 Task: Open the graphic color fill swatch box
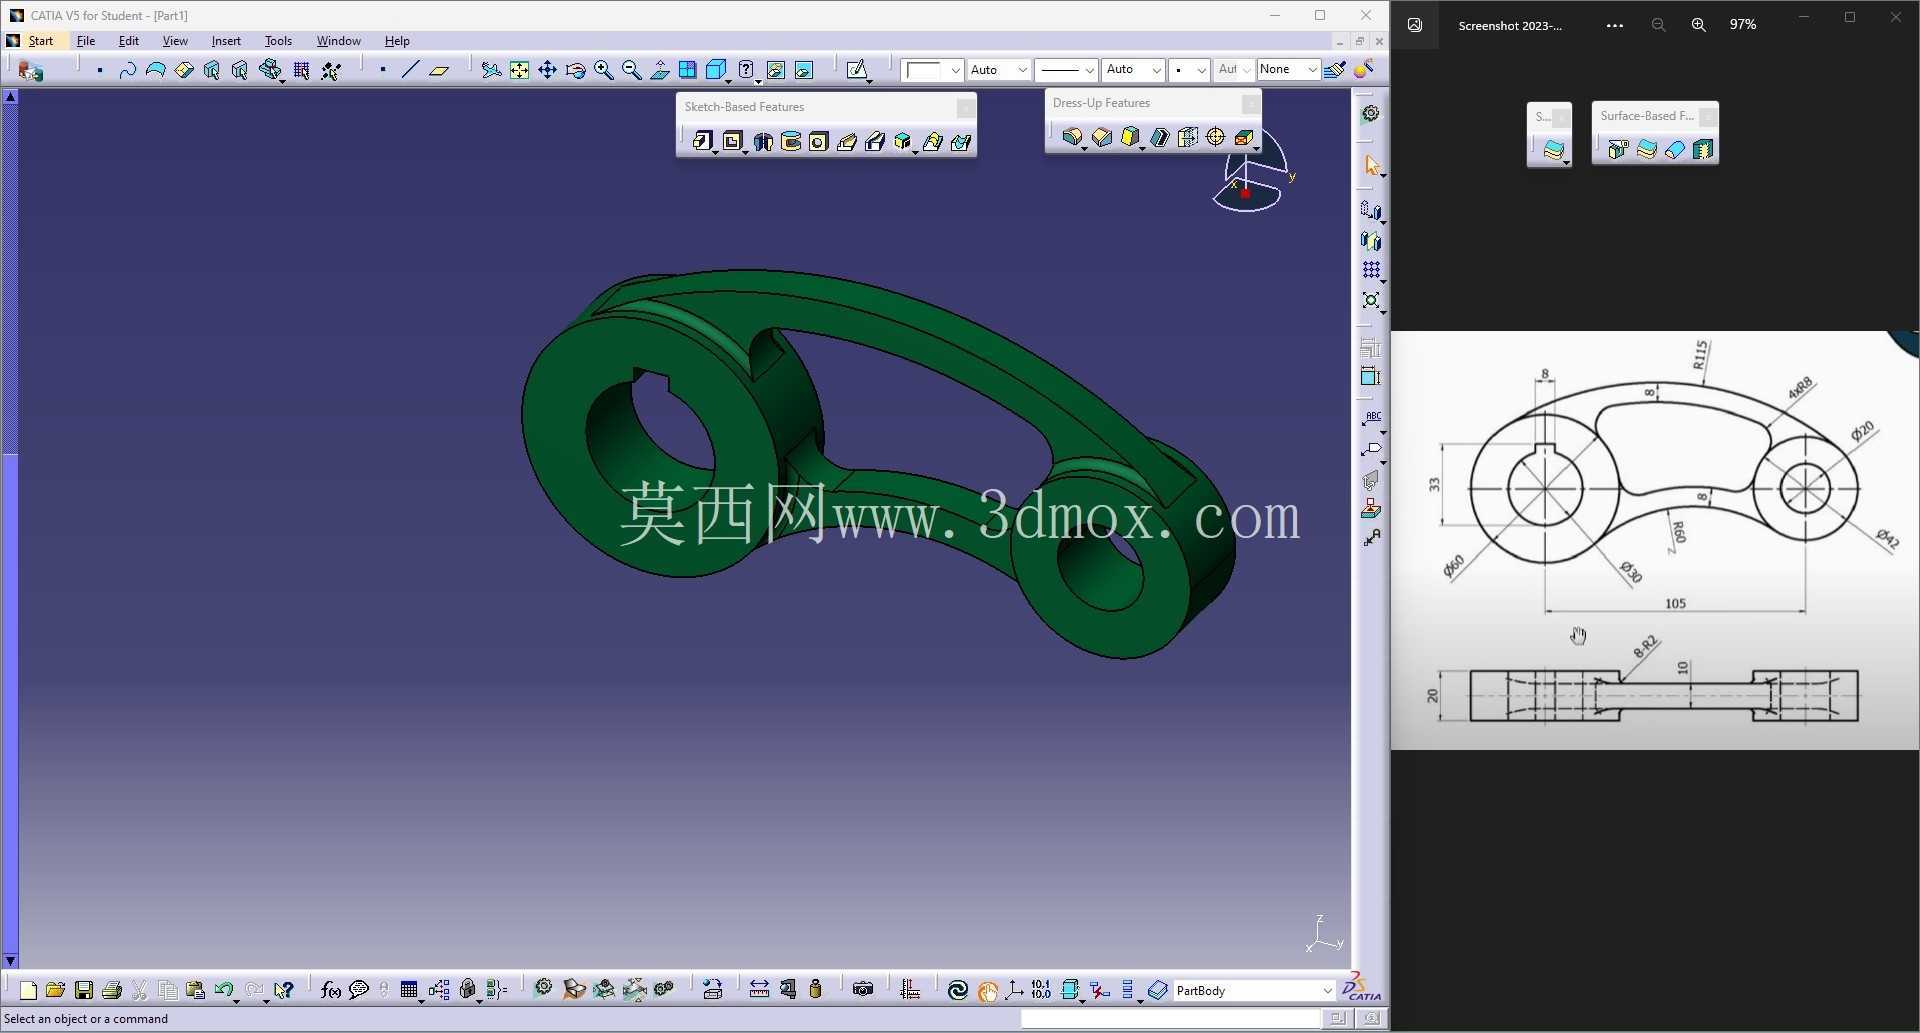coord(932,70)
